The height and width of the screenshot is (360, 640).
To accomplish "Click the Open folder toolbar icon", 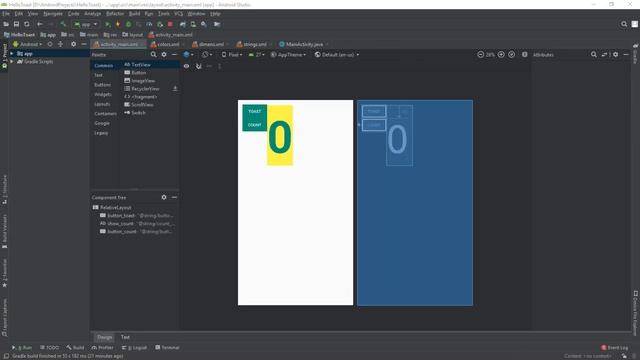I will coord(6,24).
